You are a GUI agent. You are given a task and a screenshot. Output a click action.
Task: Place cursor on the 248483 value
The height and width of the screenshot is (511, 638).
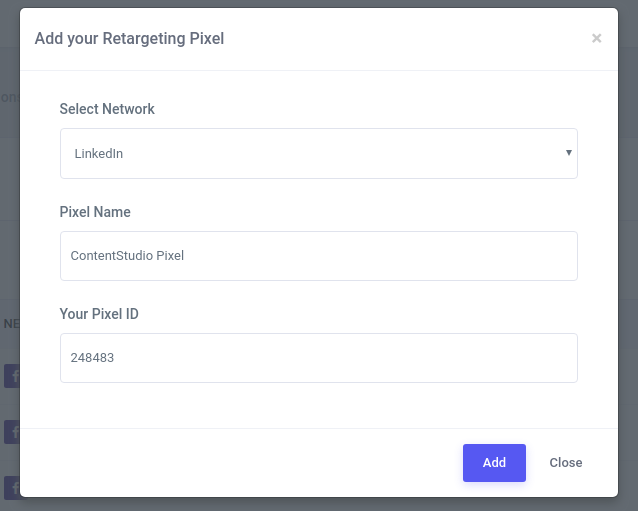(92, 358)
